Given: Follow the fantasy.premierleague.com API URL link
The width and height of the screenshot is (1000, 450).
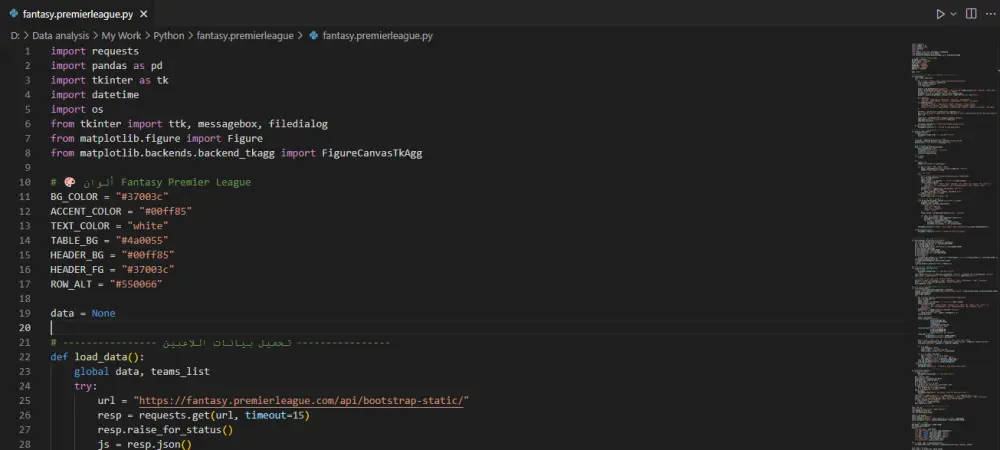Looking at the screenshot, I should [x=301, y=400].
